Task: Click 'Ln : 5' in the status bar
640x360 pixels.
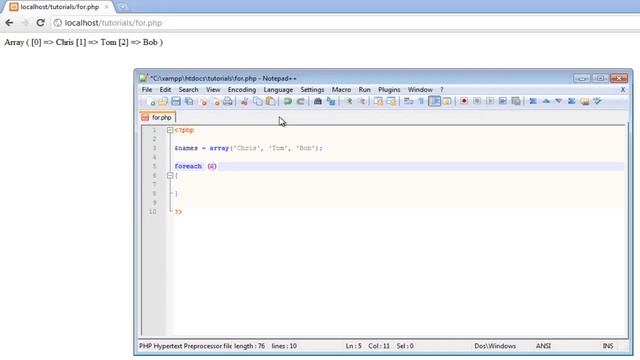Action: pyautogui.click(x=353, y=346)
